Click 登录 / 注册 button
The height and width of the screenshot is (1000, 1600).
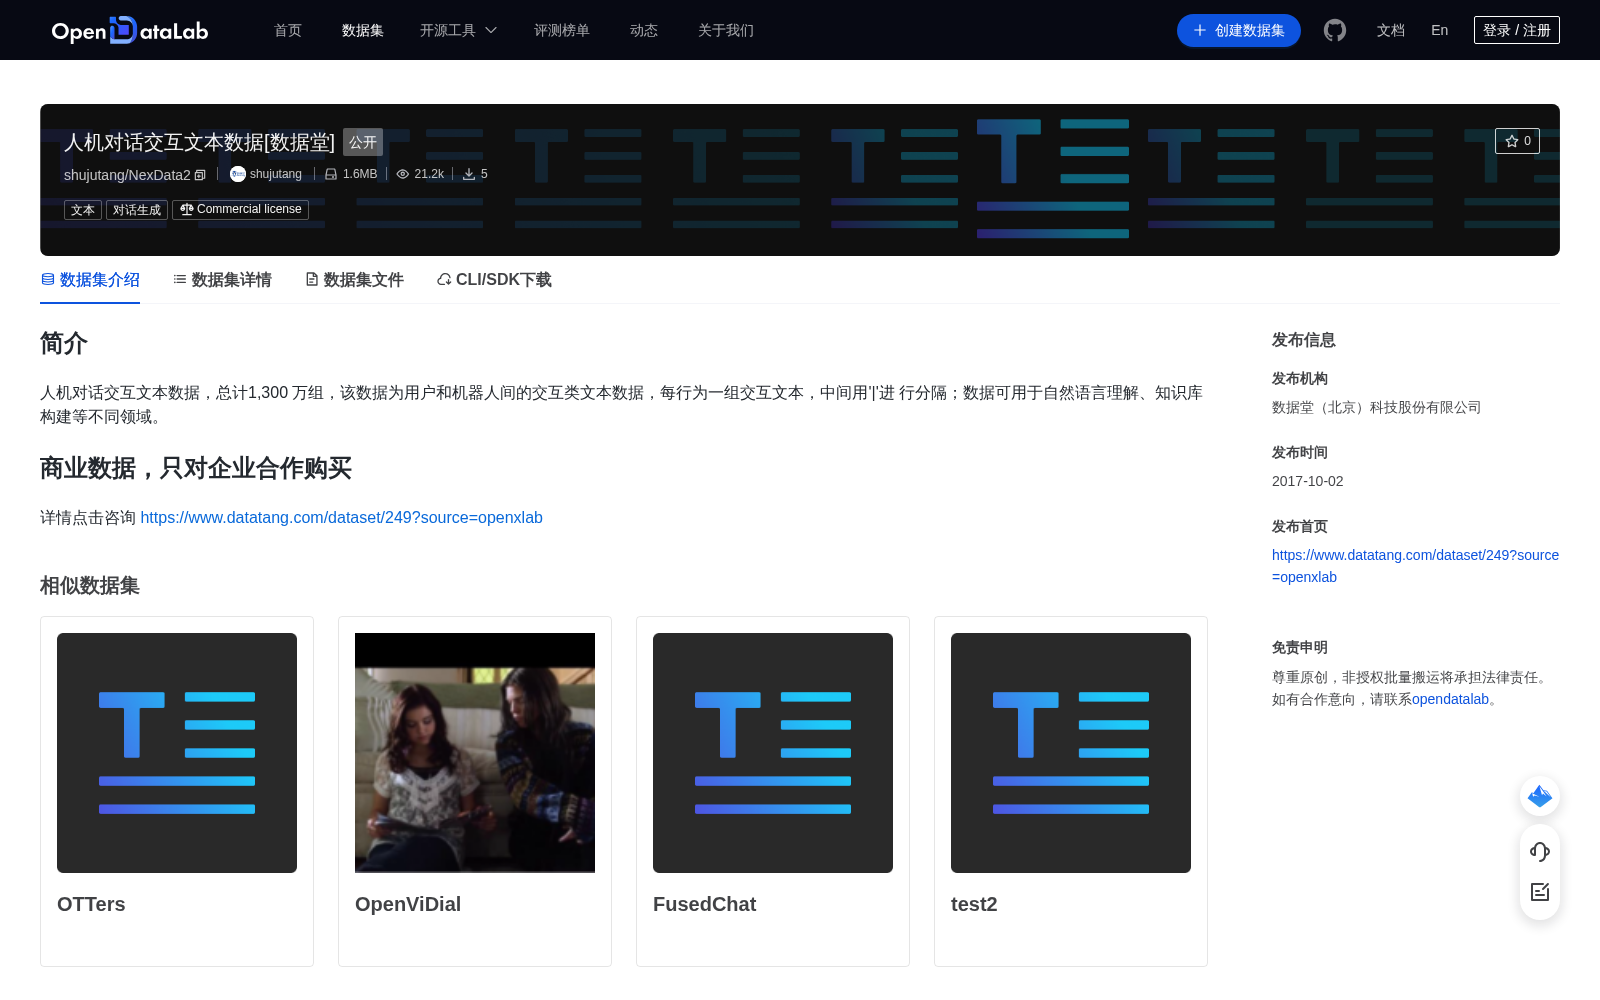[x=1517, y=30]
